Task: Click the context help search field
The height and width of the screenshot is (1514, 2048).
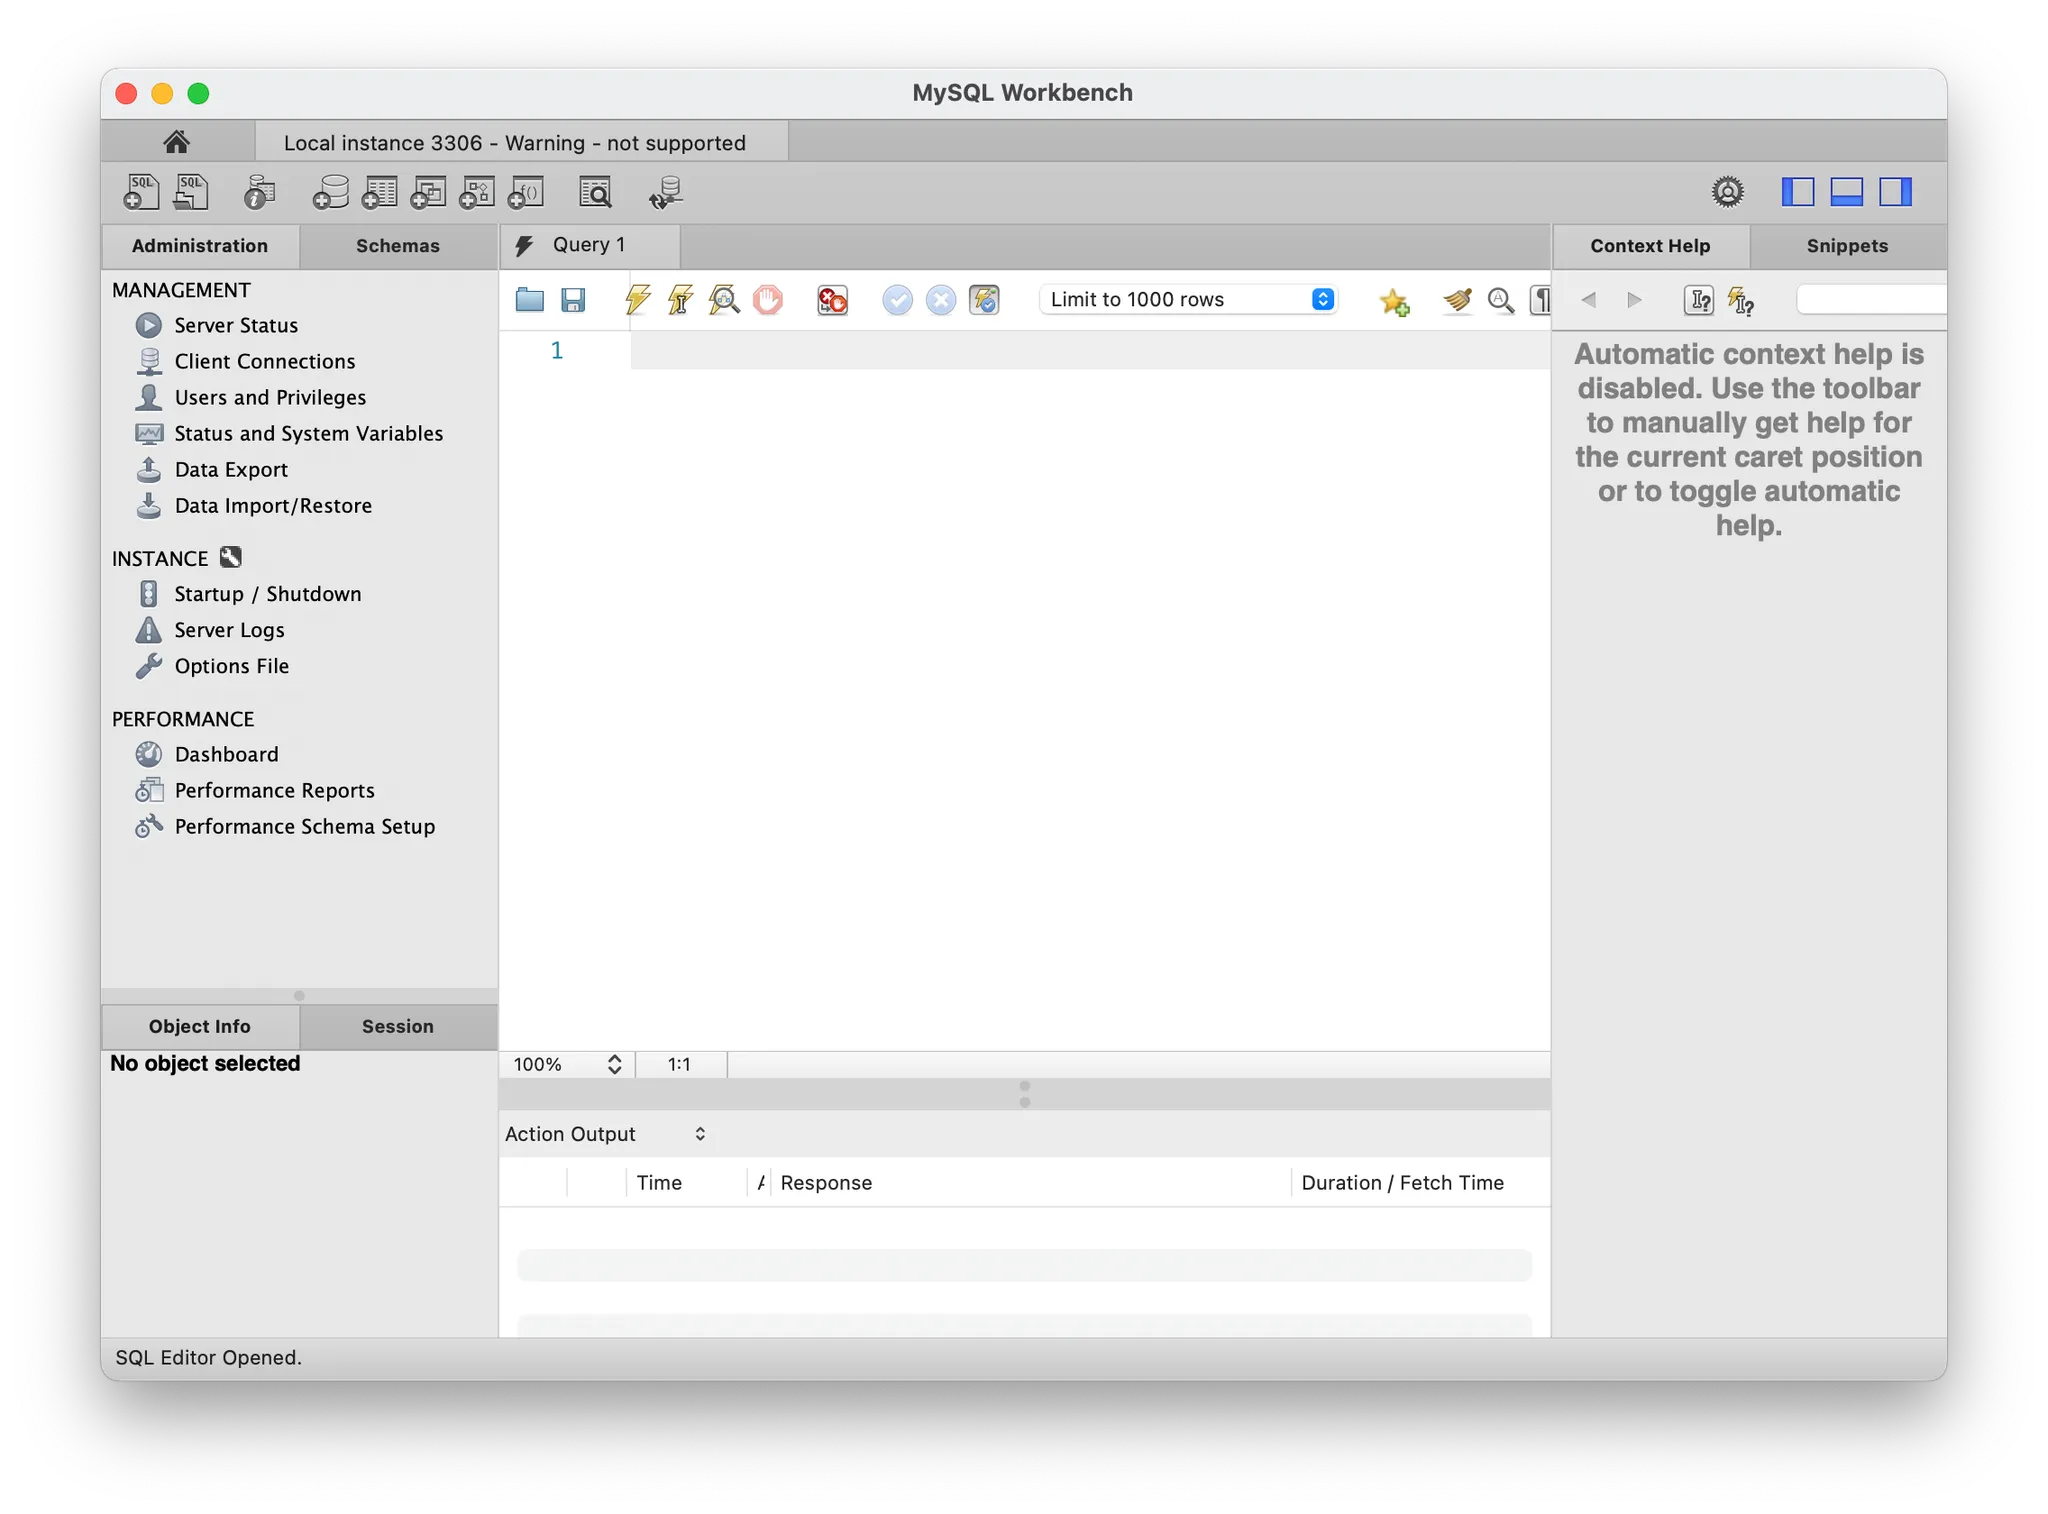Action: click(1870, 300)
